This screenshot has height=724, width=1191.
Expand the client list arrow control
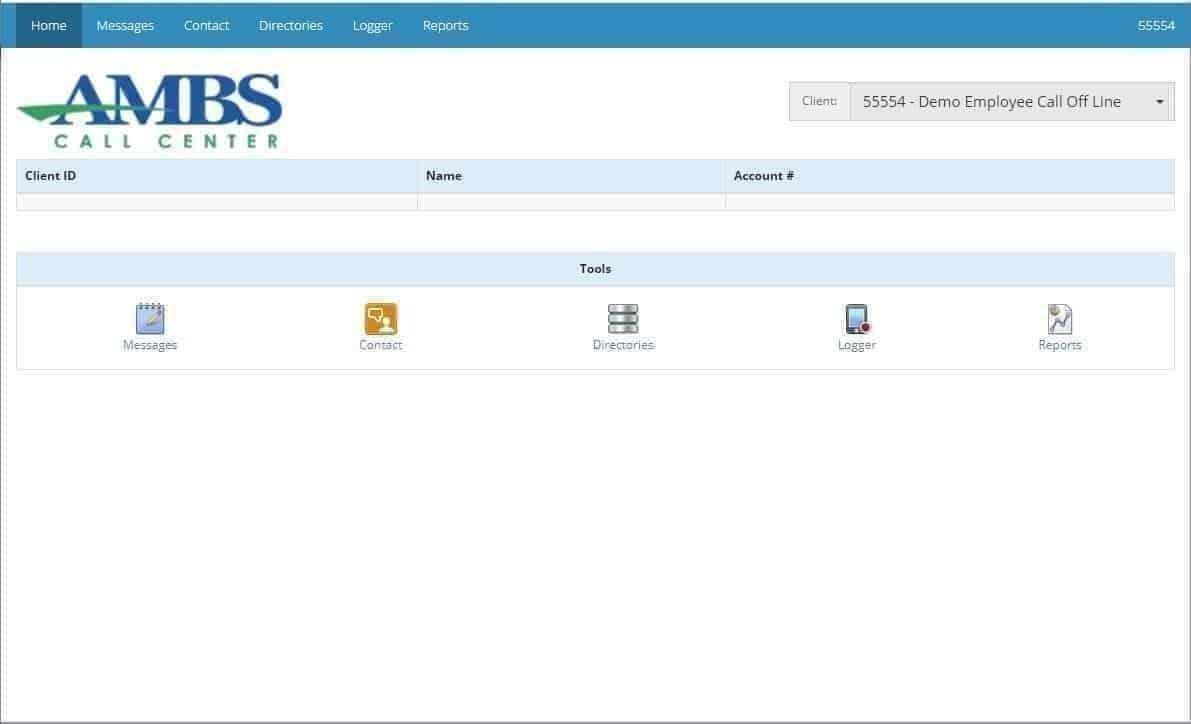(x=1159, y=101)
